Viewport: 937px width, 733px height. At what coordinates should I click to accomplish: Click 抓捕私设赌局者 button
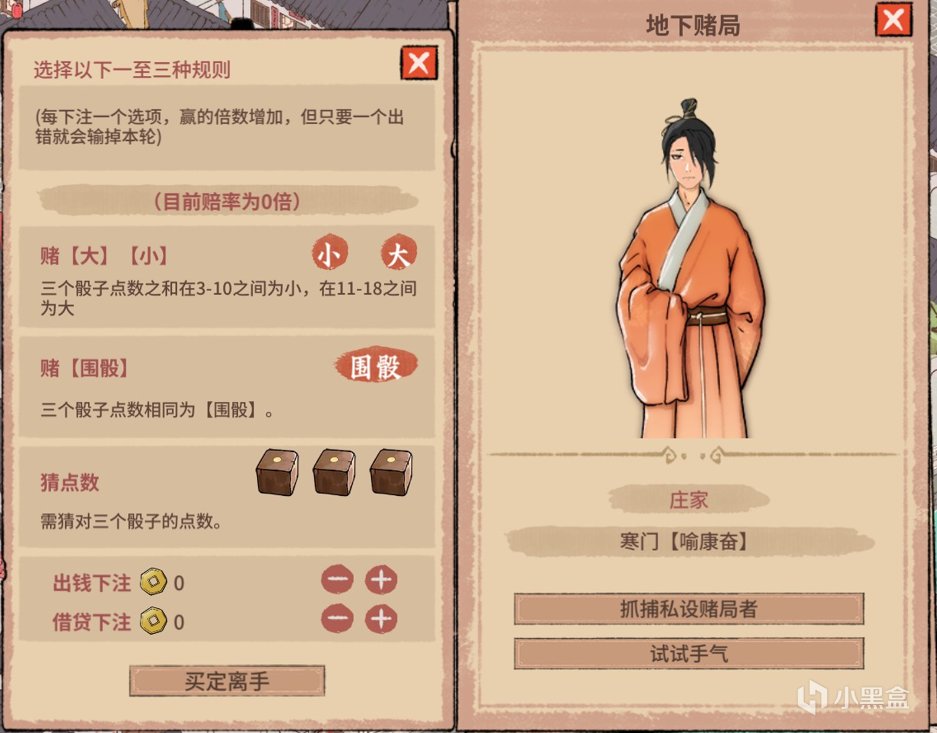coord(689,609)
